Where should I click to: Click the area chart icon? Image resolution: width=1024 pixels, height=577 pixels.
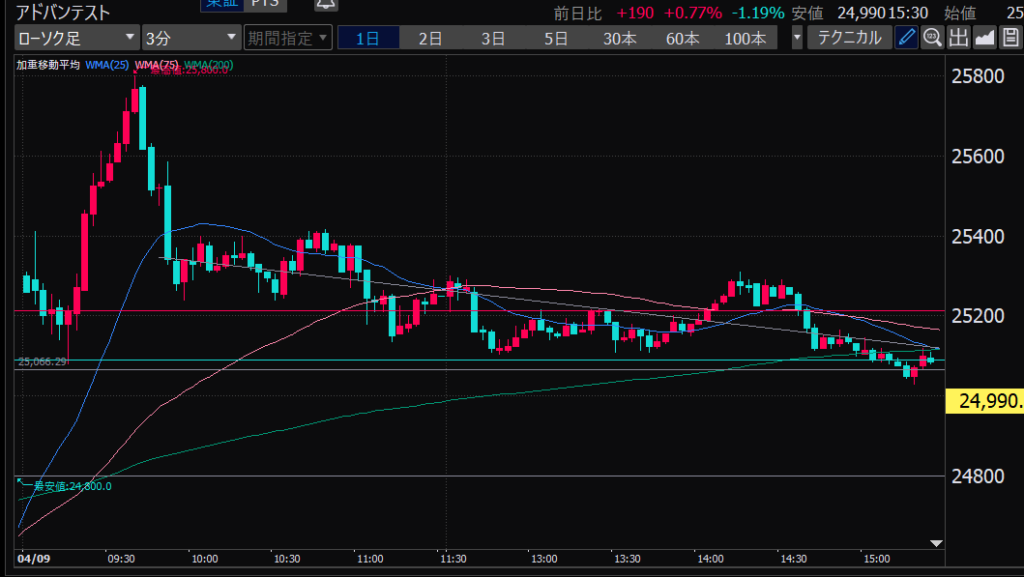(984, 39)
